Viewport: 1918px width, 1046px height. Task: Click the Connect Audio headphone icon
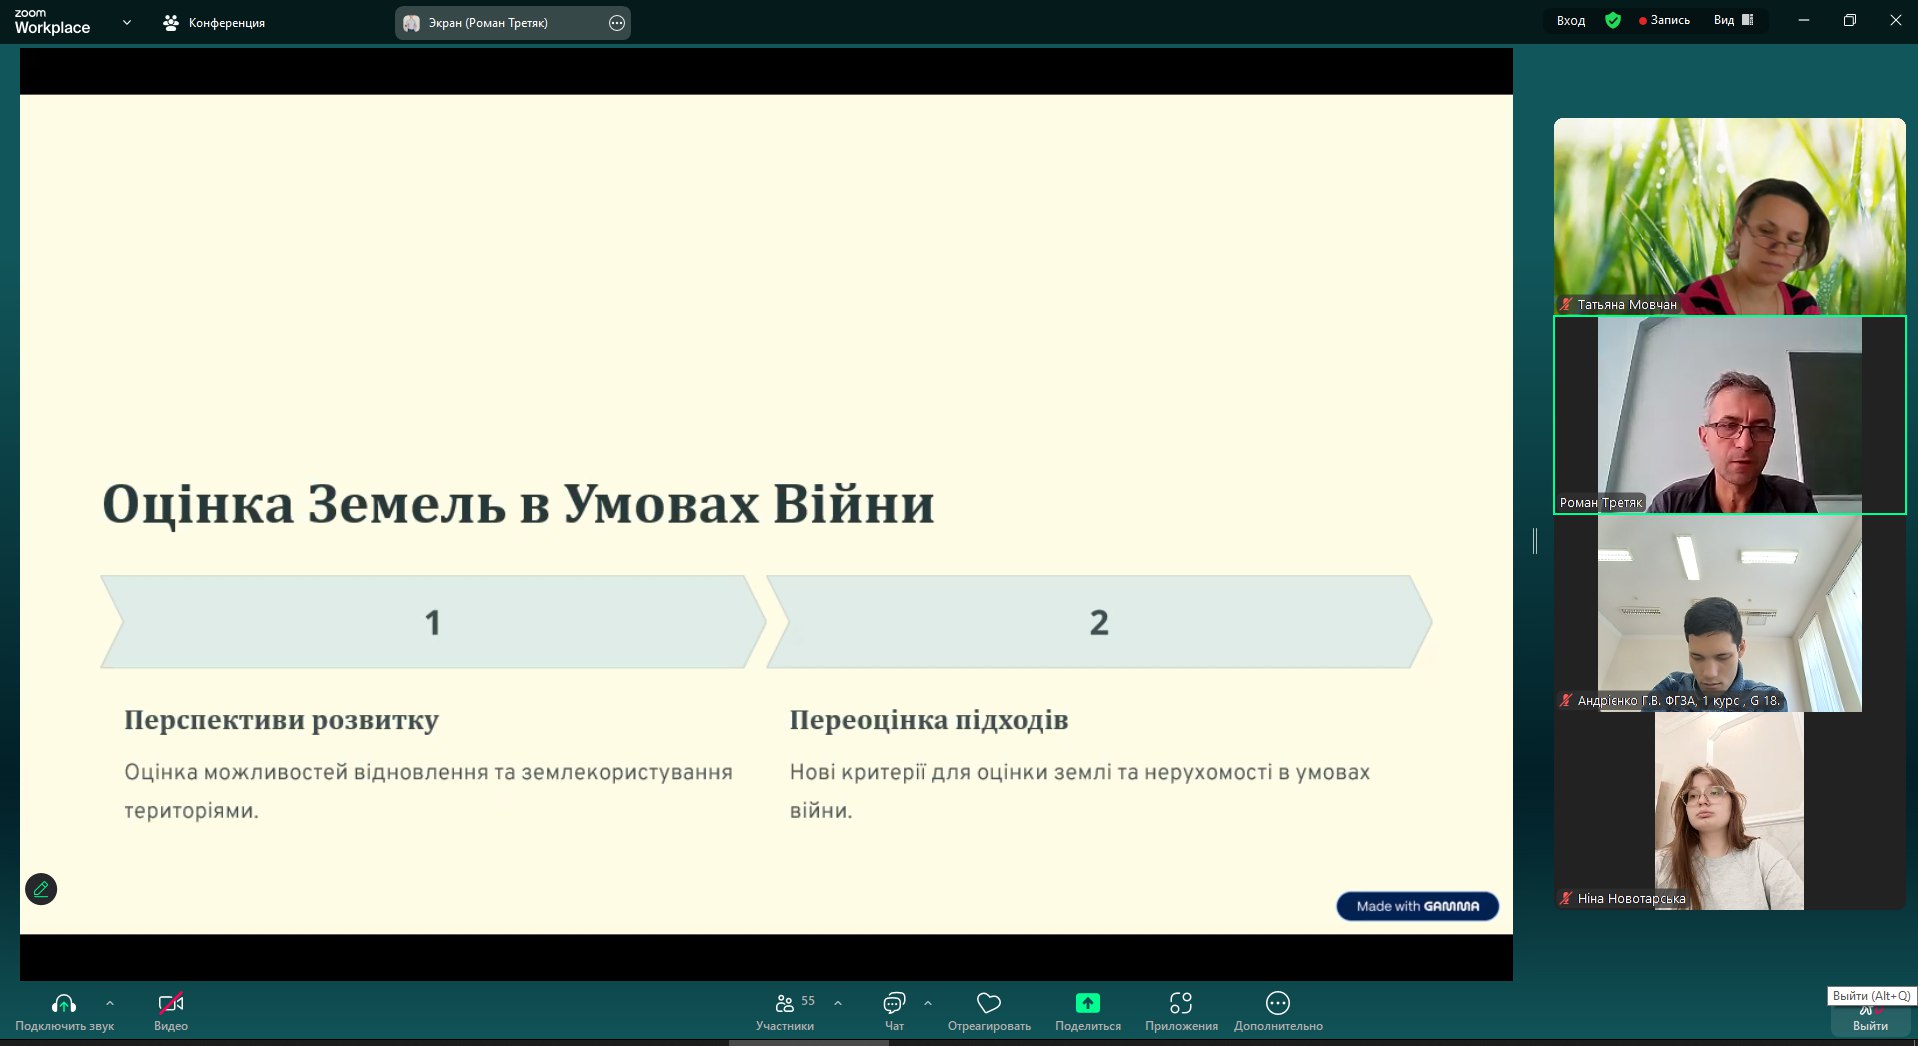pyautogui.click(x=64, y=1003)
